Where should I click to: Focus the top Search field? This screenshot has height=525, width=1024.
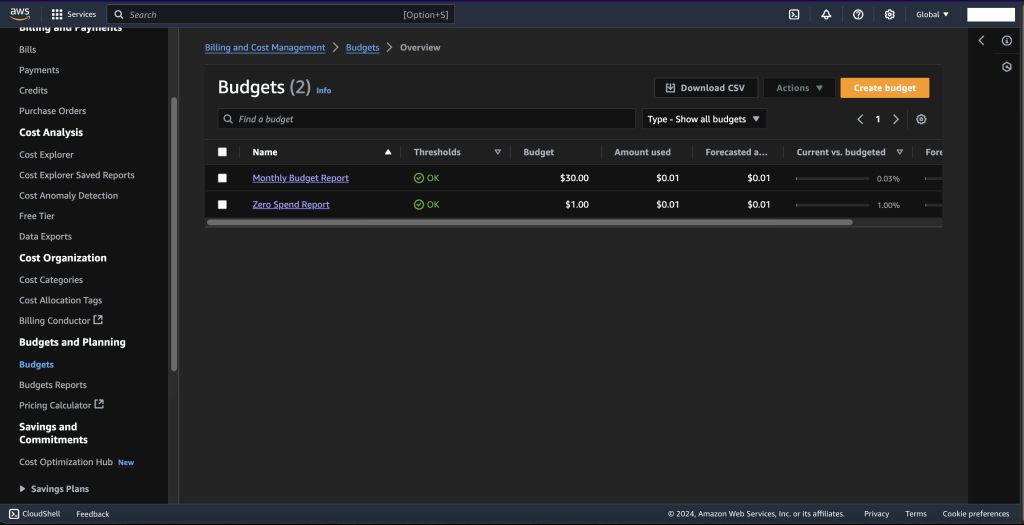pos(281,14)
